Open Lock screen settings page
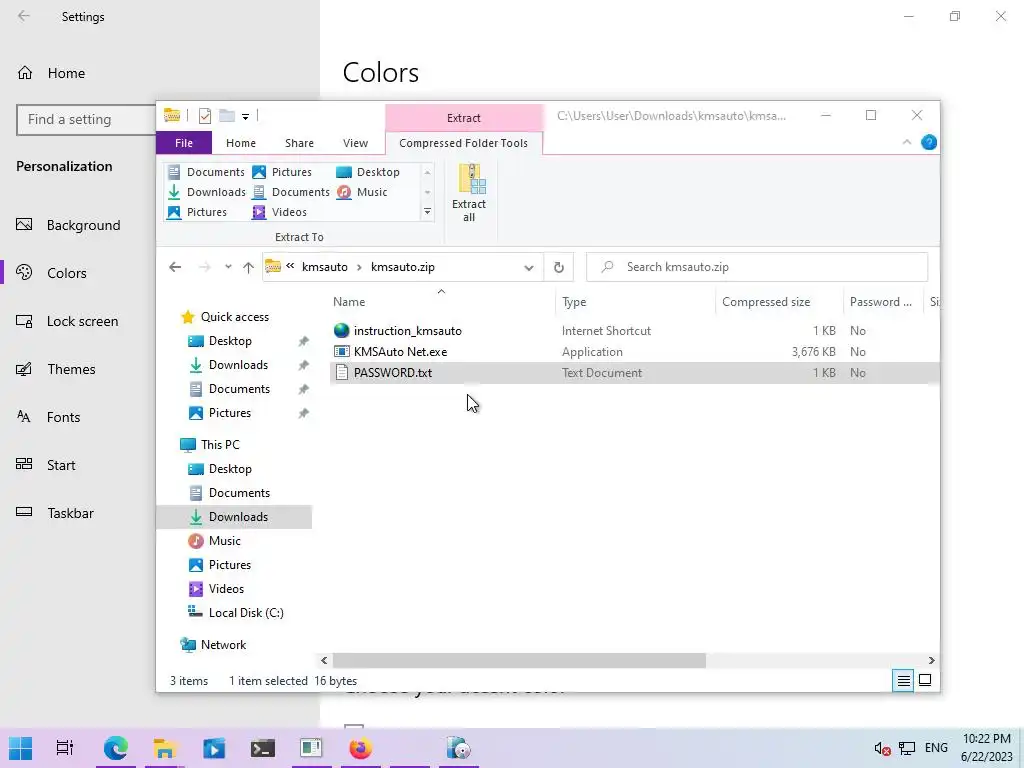This screenshot has height=768, width=1024. (82, 321)
